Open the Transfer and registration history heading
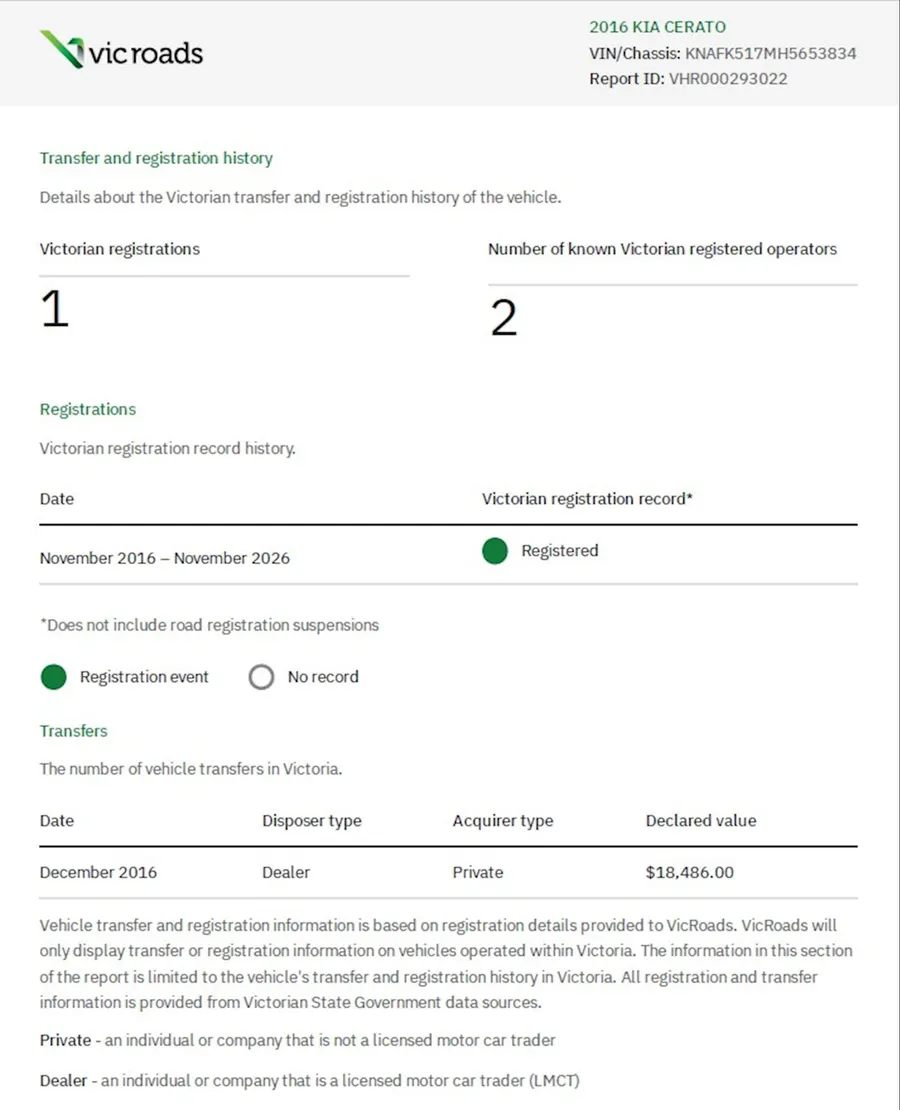This screenshot has width=900, height=1110. 156,158
